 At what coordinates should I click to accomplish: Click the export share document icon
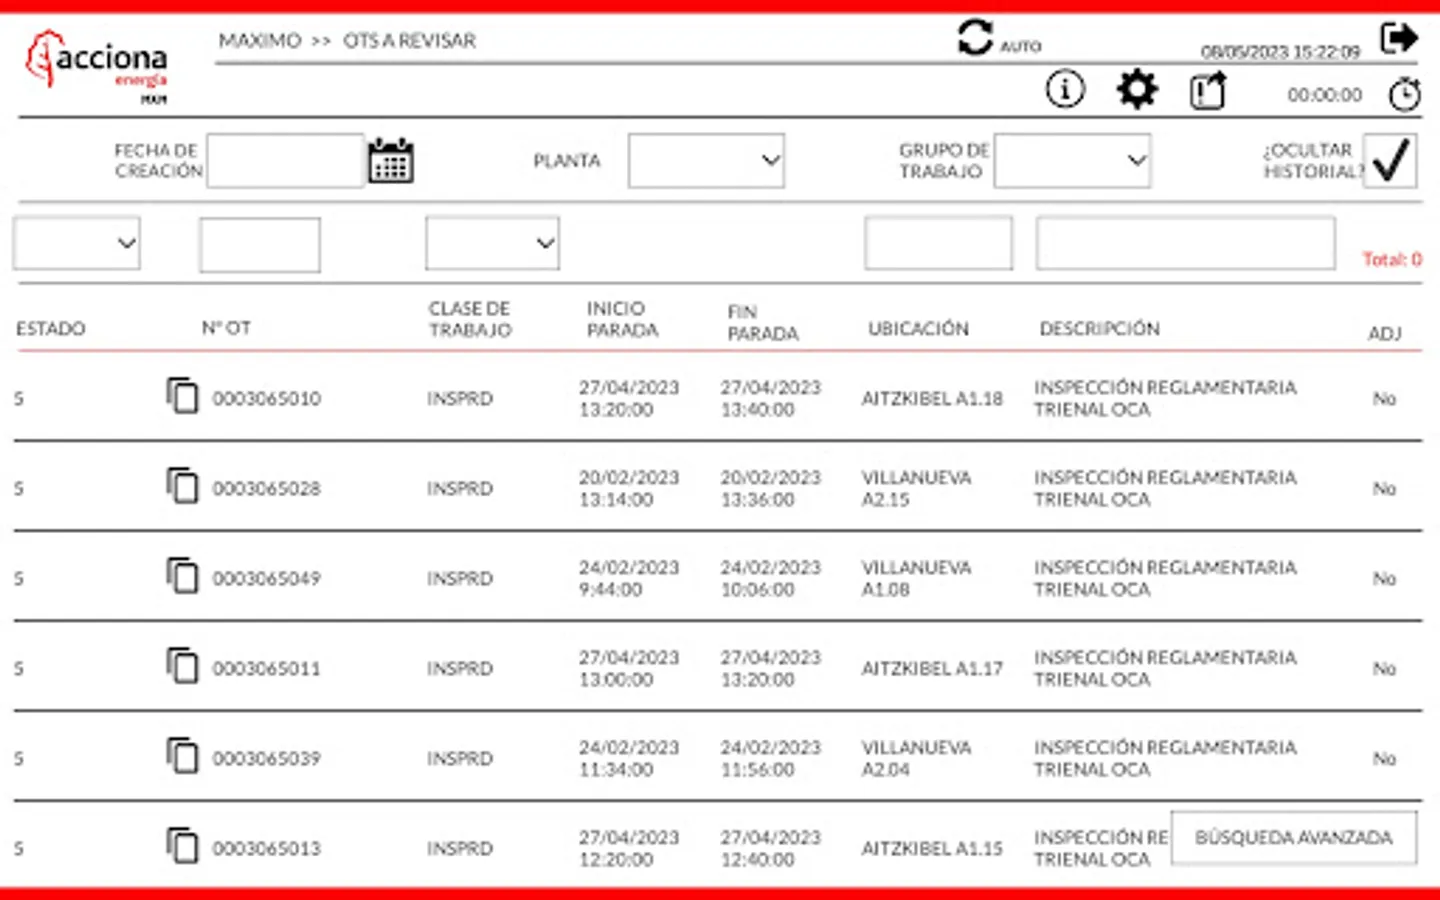click(x=1208, y=91)
